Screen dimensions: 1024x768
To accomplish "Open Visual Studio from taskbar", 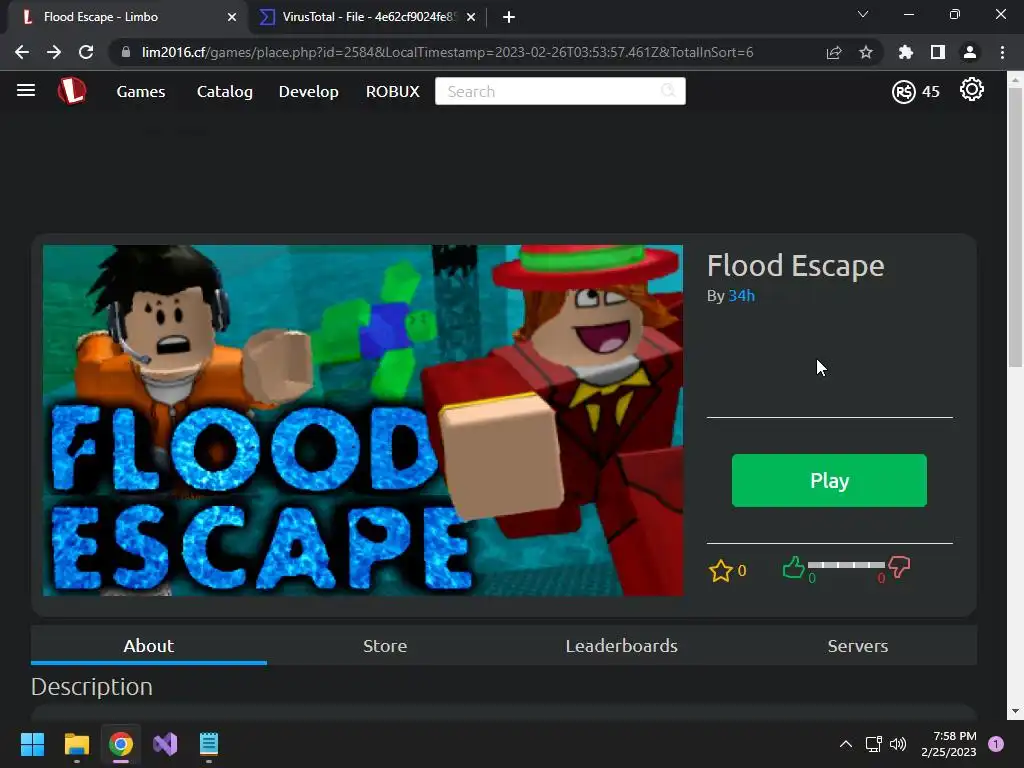I will [165, 744].
